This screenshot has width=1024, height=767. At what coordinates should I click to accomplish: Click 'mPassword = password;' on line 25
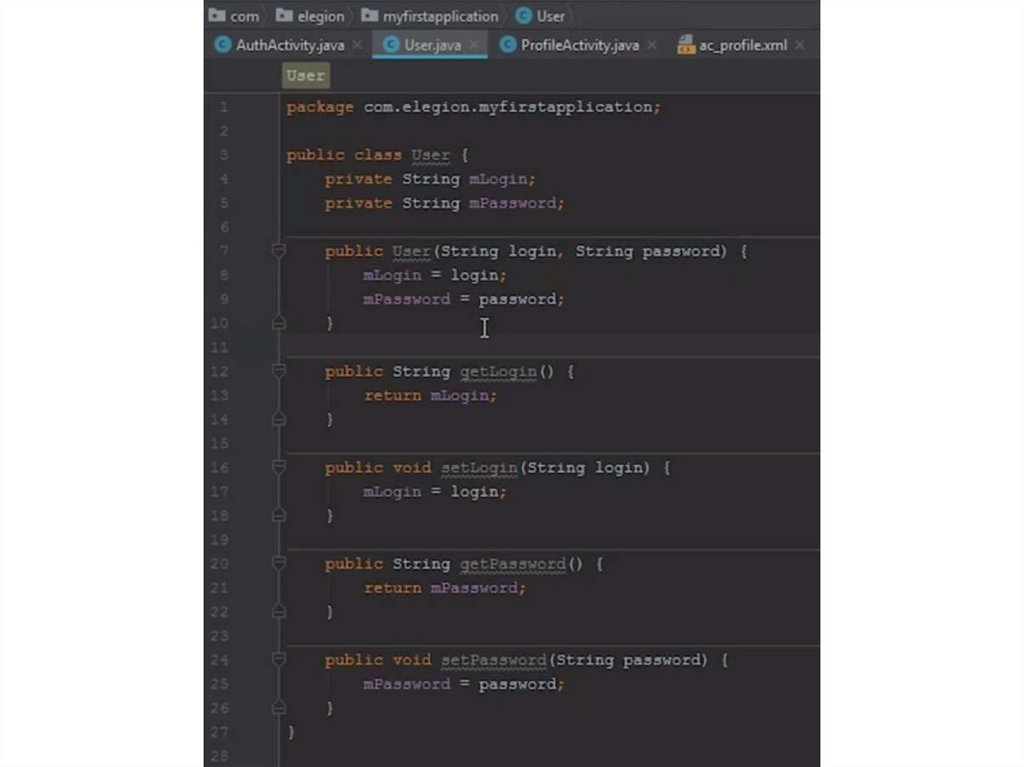[x=464, y=684]
